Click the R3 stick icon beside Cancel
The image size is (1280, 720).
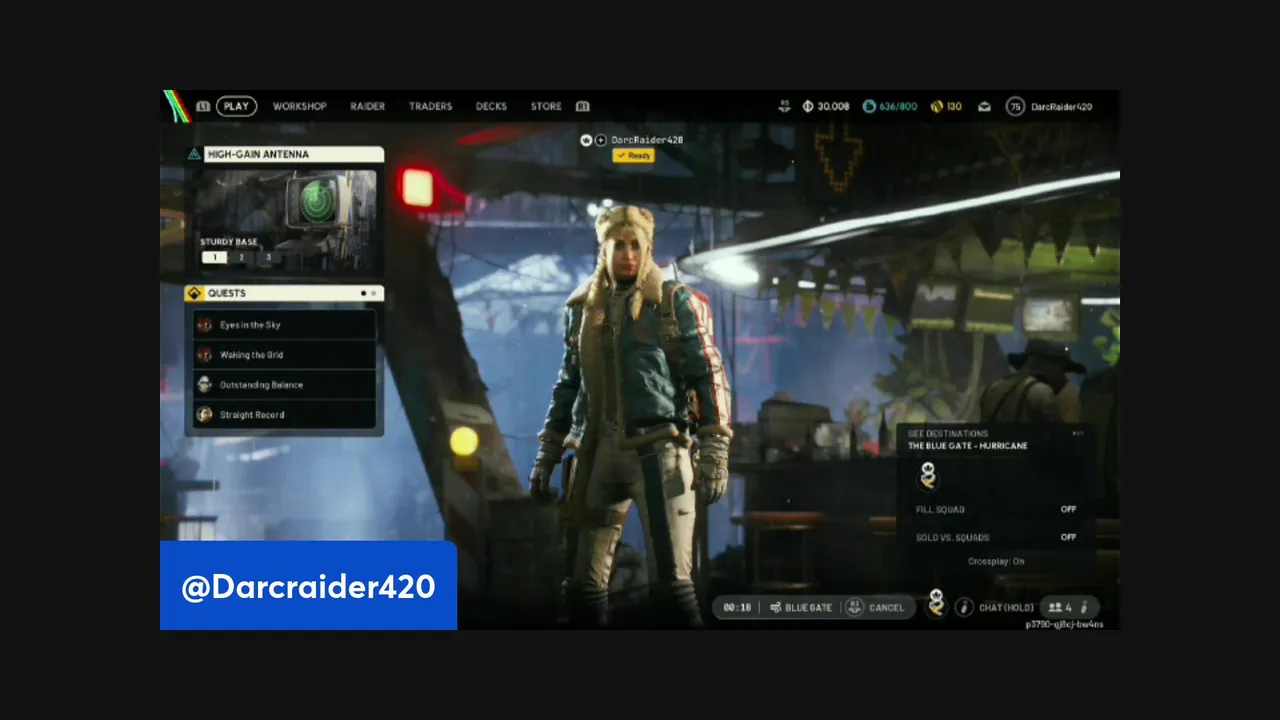coord(854,607)
